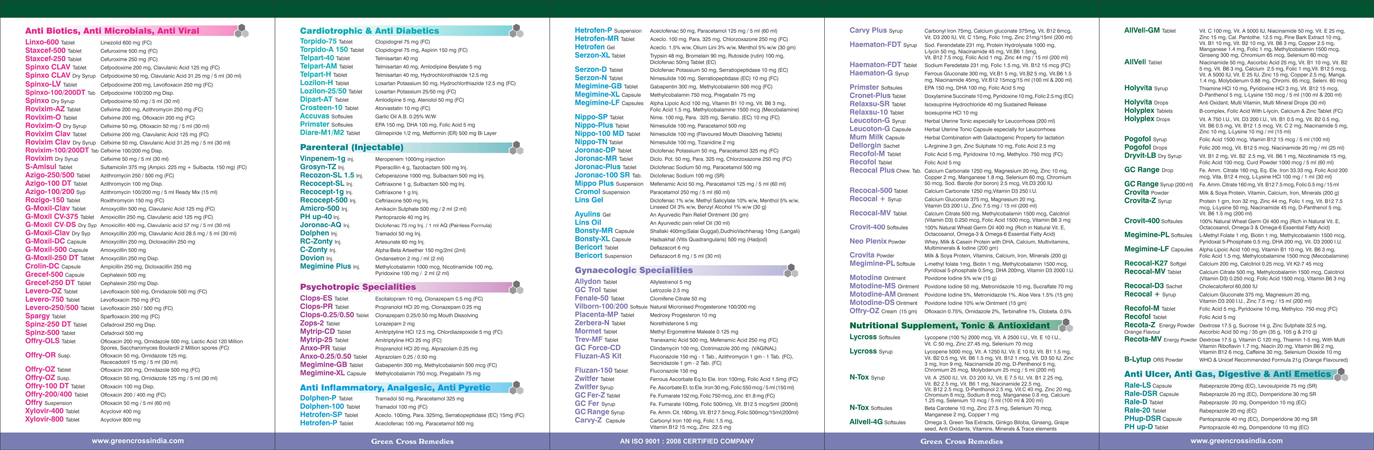
Task: Click the 'Crosteen-10' tablet product name
Action: pos(323,108)
